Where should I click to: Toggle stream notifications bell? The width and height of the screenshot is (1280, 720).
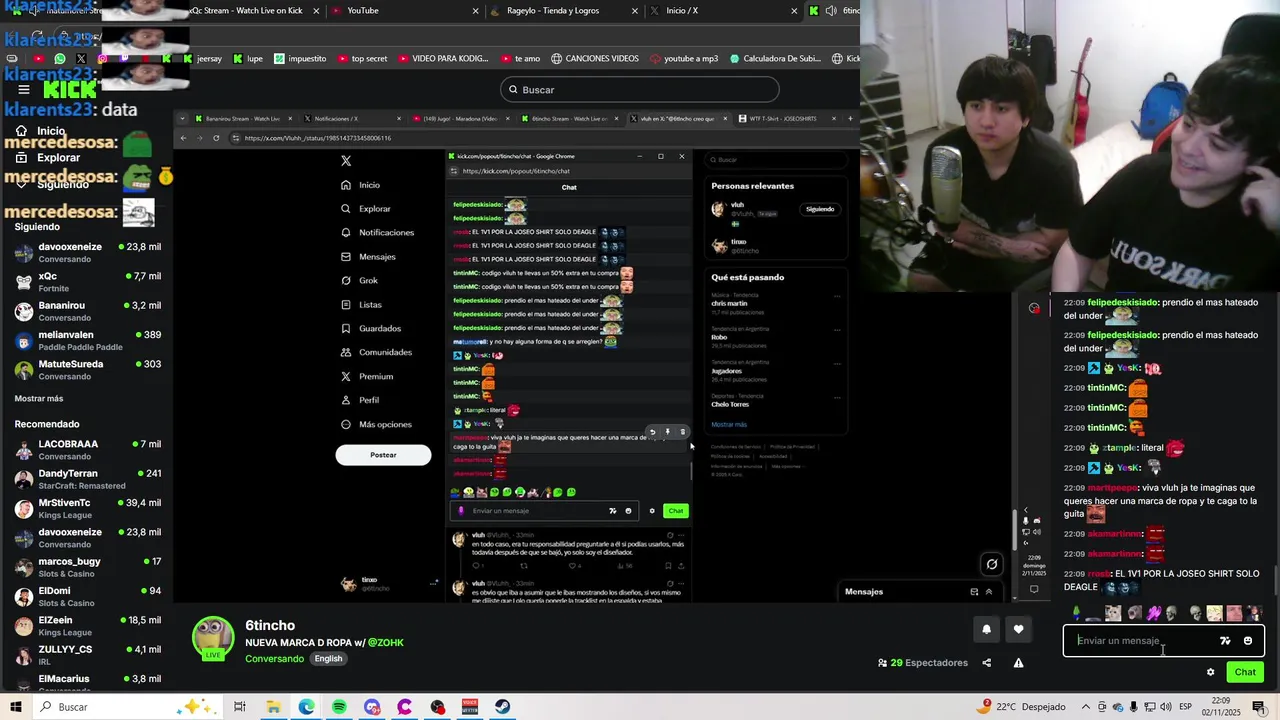pyautogui.click(x=986, y=629)
